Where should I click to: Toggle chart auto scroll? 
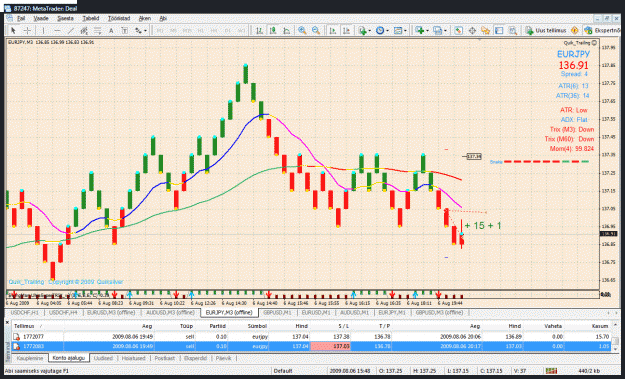point(332,30)
